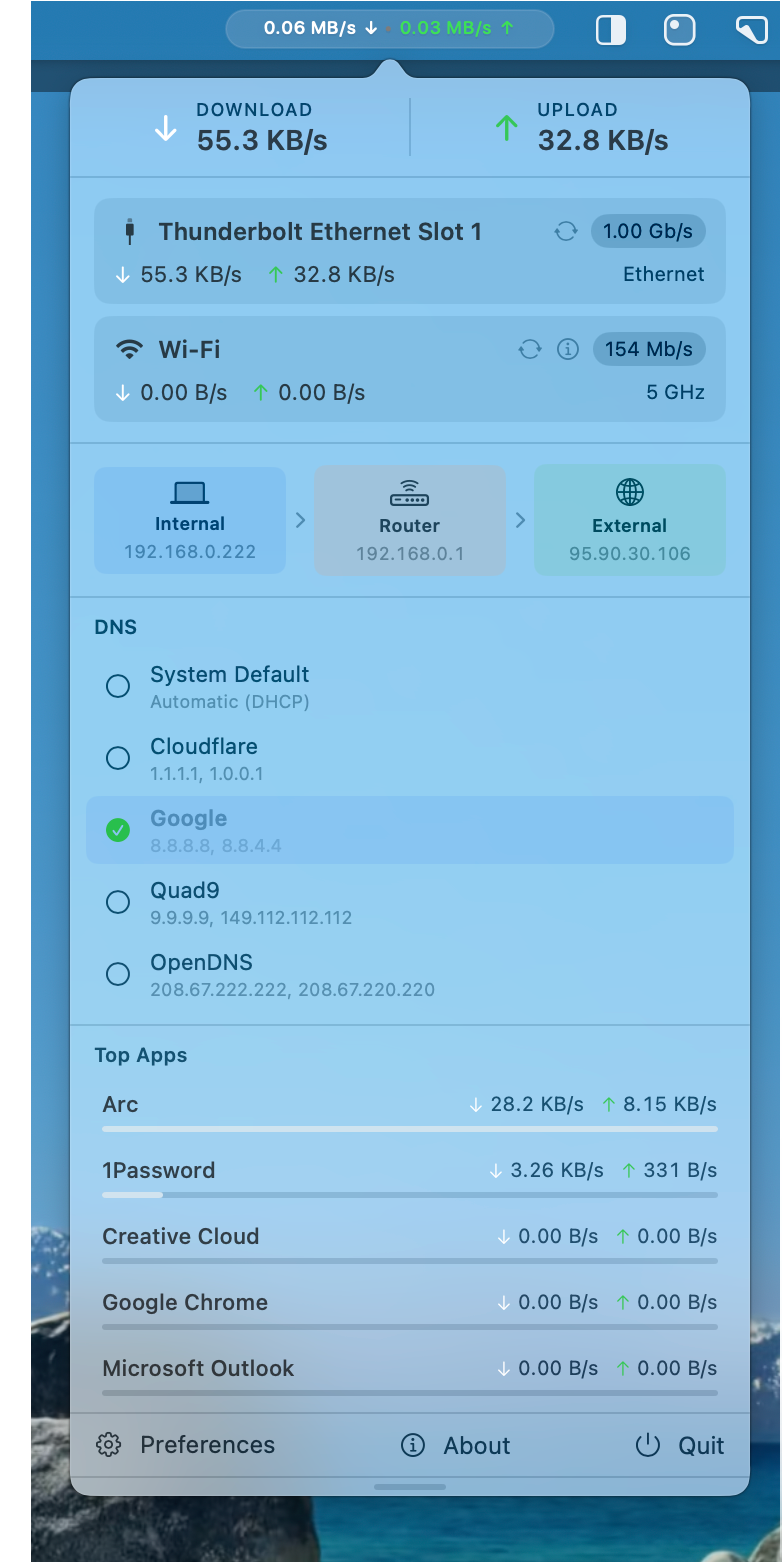Image resolution: width=782 pixels, height=1562 pixels.
Task: Click the laptop icon on the Internal card
Action: click(x=190, y=492)
